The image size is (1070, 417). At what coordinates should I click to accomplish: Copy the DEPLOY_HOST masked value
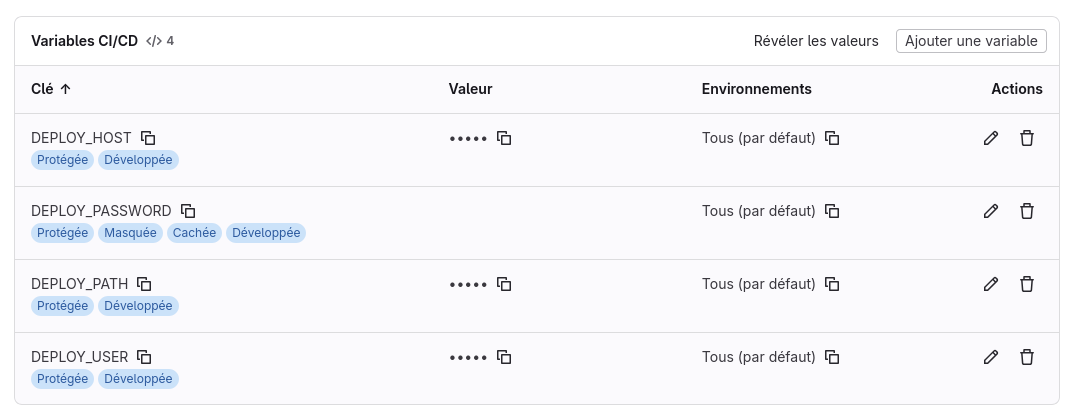505,138
